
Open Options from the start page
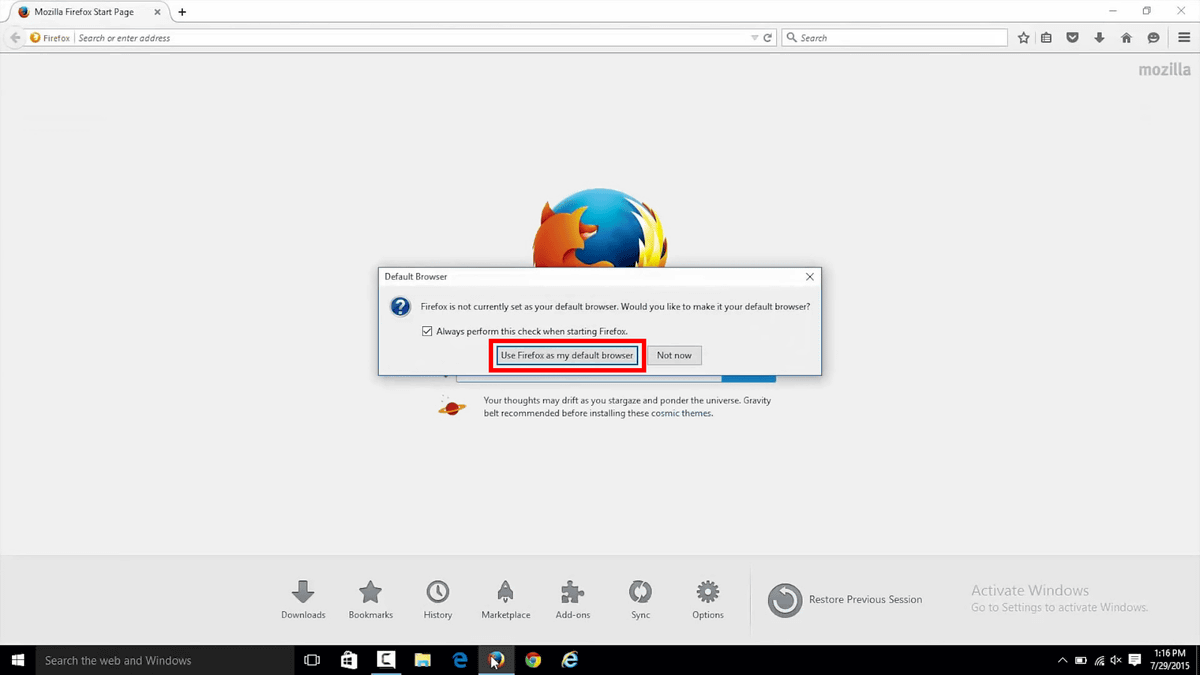[708, 600]
